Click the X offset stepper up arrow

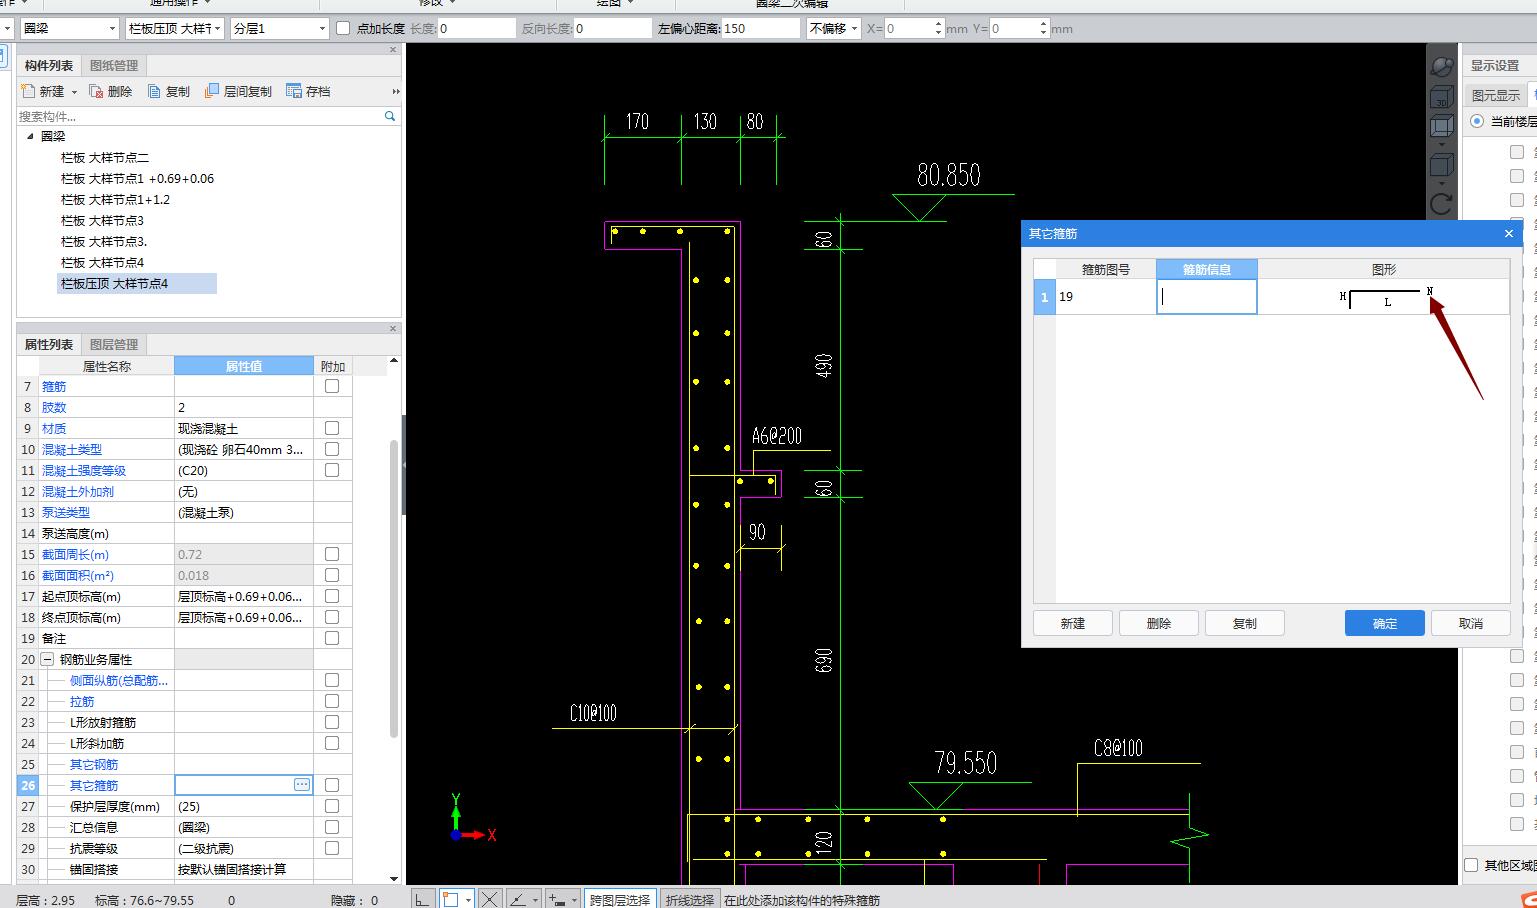pos(938,23)
